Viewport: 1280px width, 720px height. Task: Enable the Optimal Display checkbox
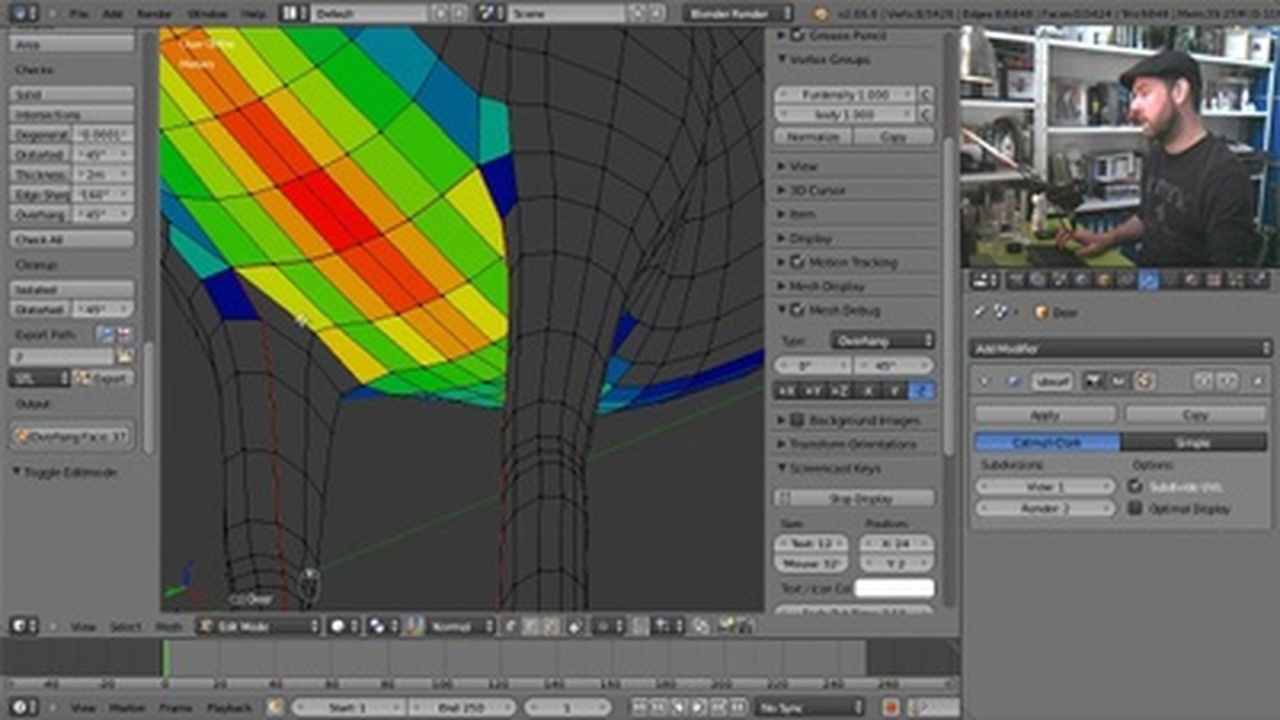(x=1135, y=508)
